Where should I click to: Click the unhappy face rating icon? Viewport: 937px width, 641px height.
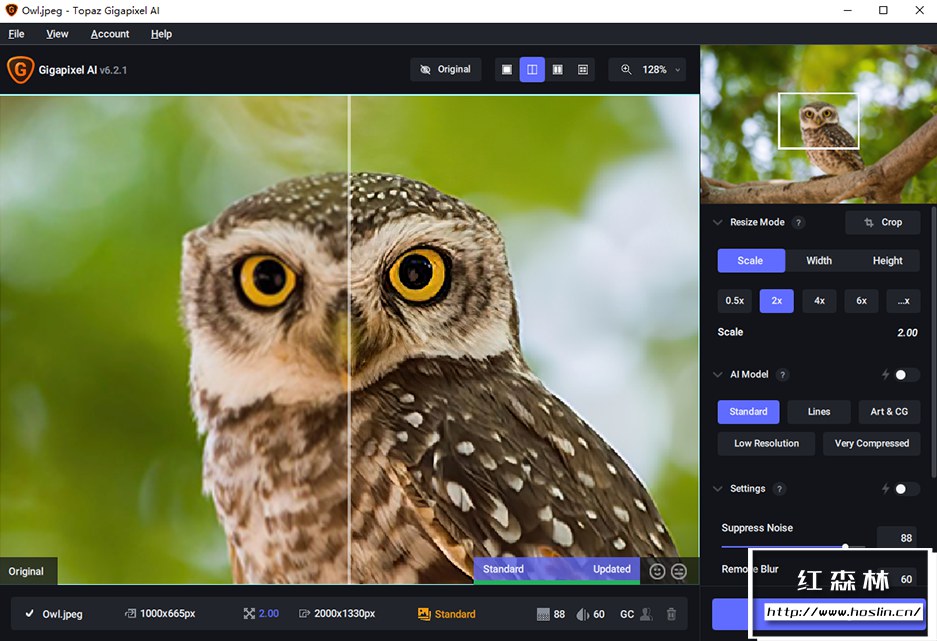[679, 571]
